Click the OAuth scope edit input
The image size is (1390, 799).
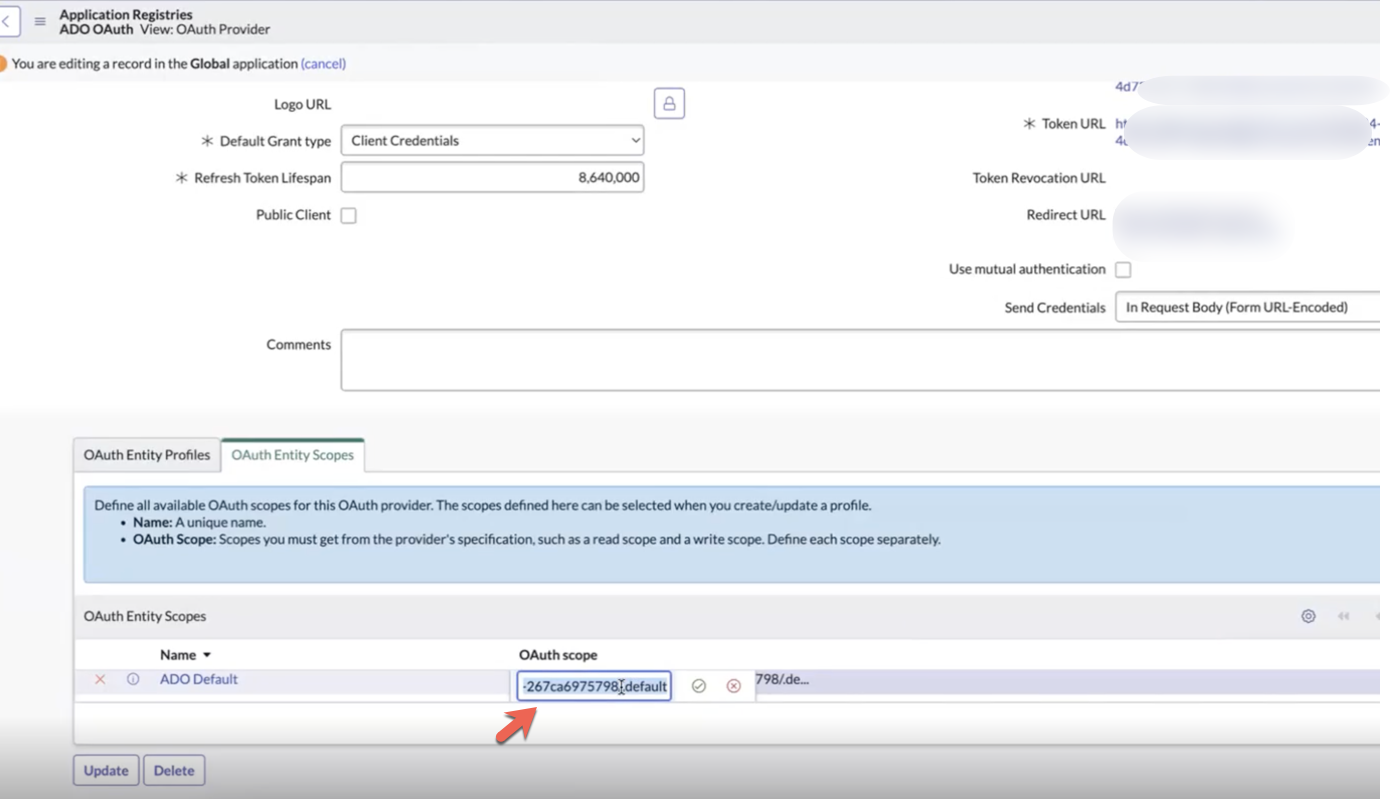click(594, 686)
